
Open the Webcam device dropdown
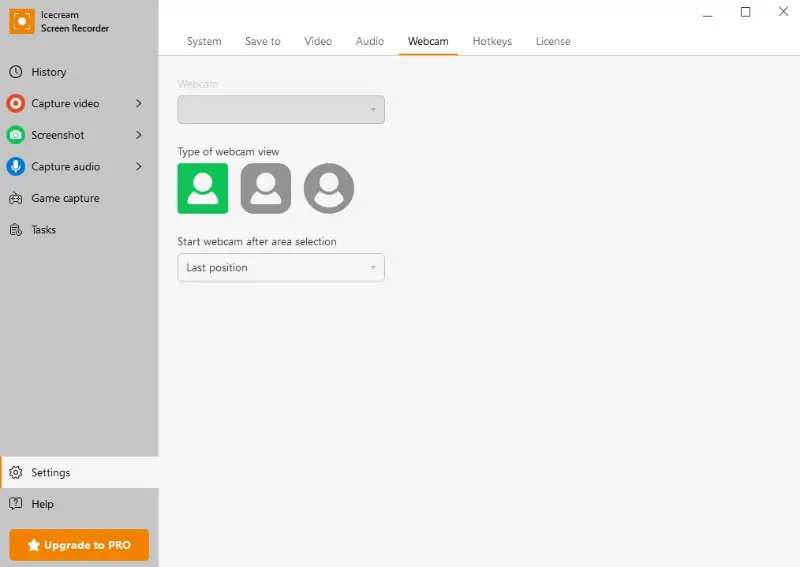tap(281, 109)
